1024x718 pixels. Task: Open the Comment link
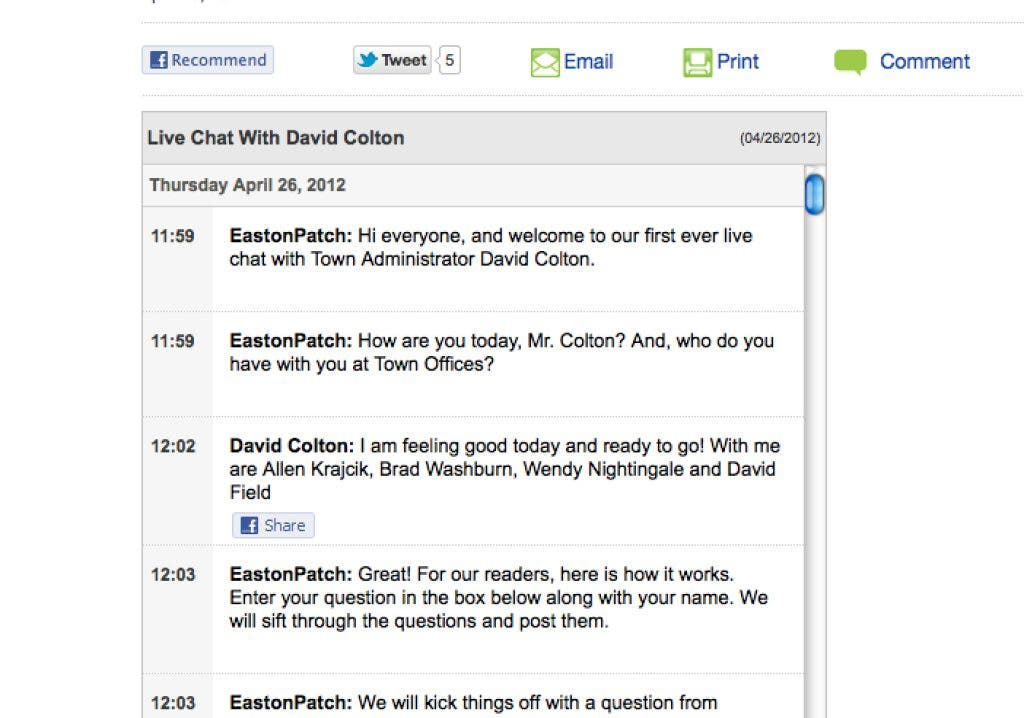click(x=924, y=62)
